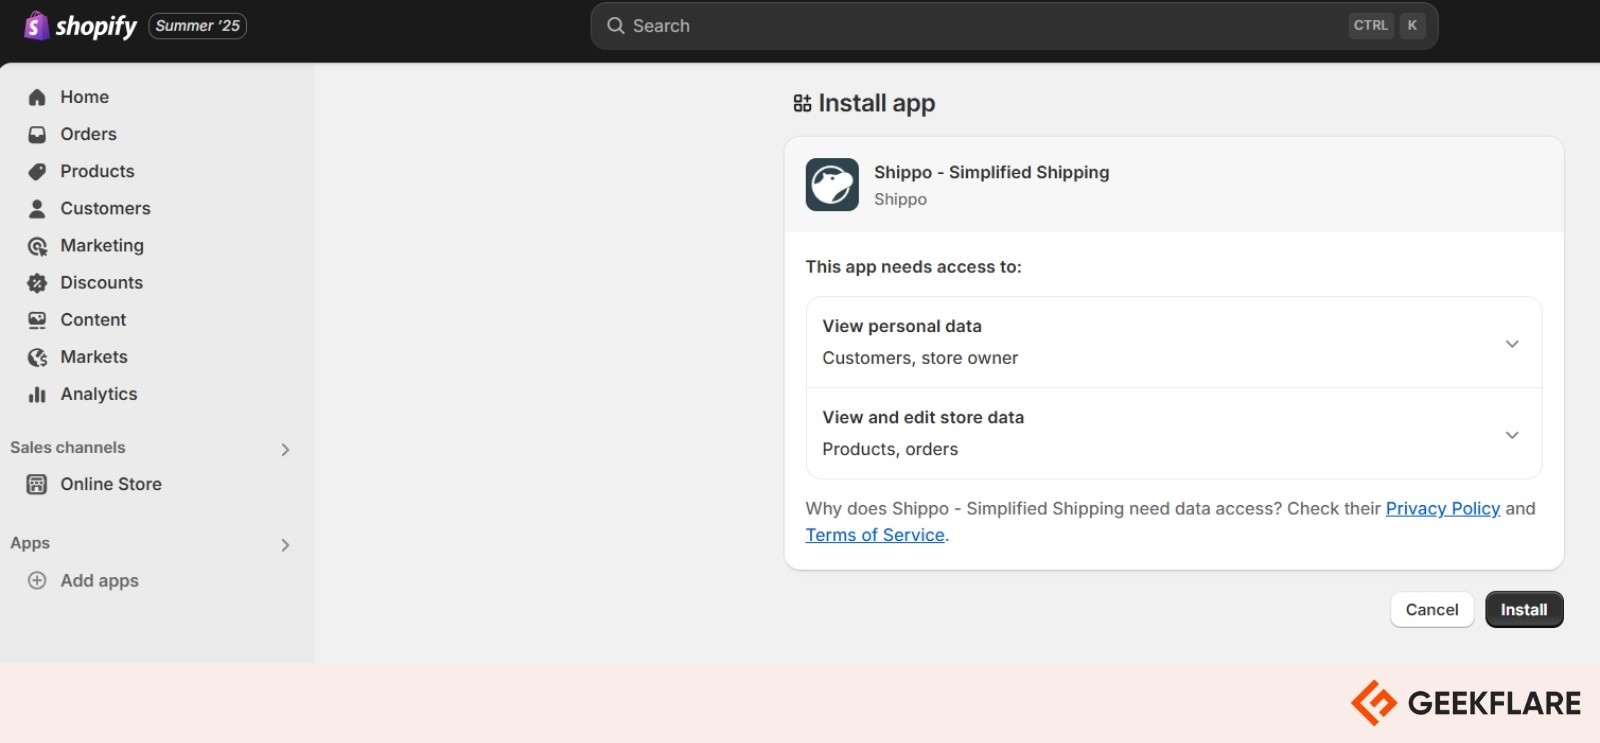Click the CTRL shortcut key badge
The image size is (1600, 743).
click(x=1370, y=25)
